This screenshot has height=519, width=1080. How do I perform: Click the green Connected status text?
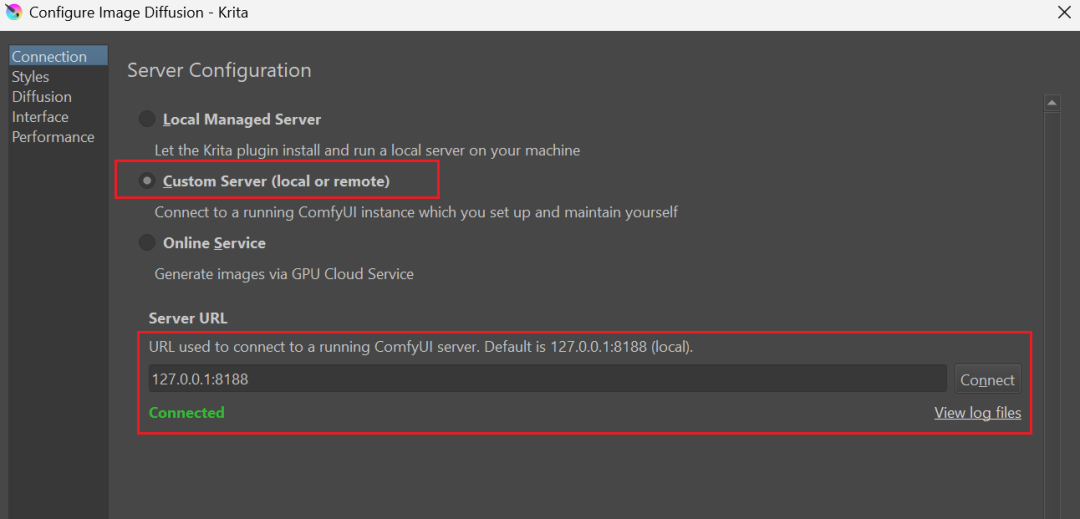[x=187, y=412]
